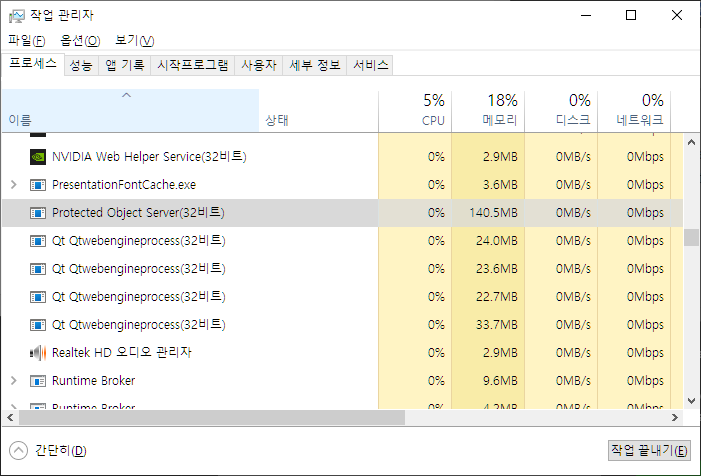The image size is (701, 476).
Task: Click the Protected Object Server process icon
Action: tap(38, 213)
